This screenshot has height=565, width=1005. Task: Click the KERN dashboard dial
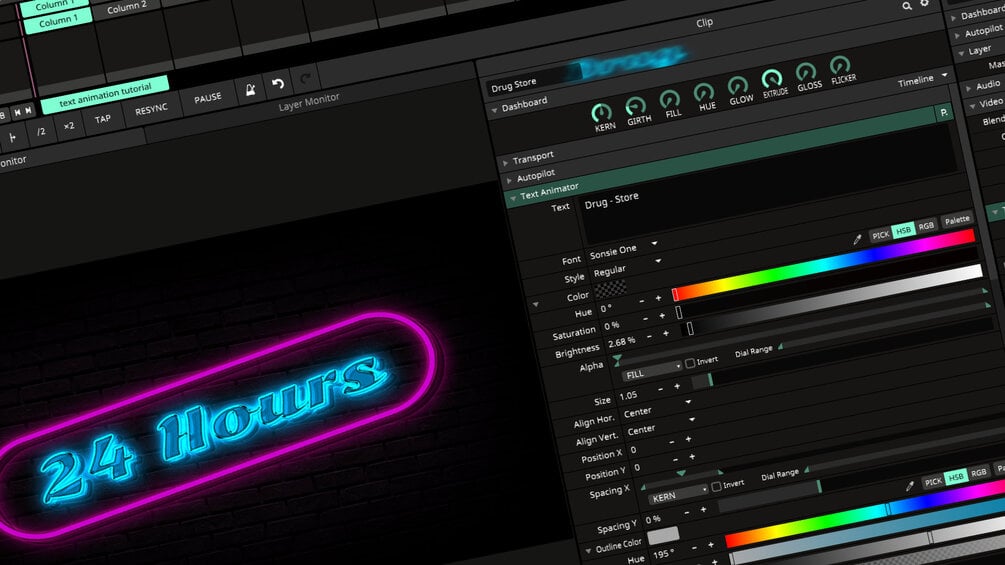(601, 113)
